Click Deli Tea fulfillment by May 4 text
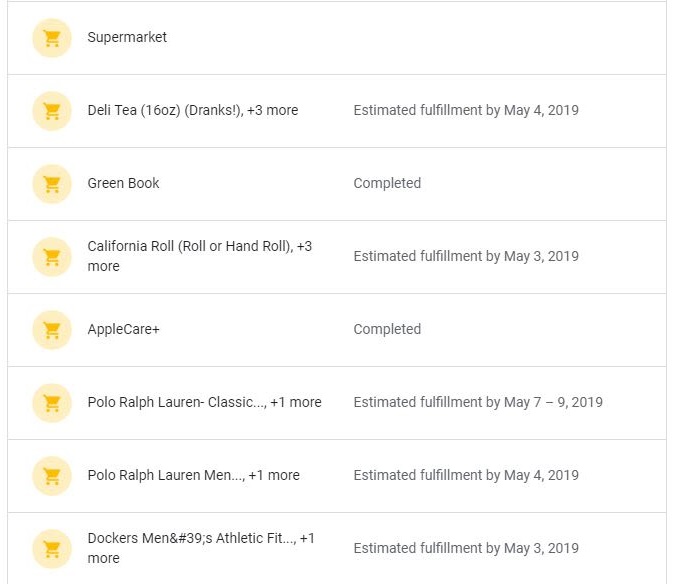Image resolution: width=675 pixels, height=584 pixels. point(466,110)
